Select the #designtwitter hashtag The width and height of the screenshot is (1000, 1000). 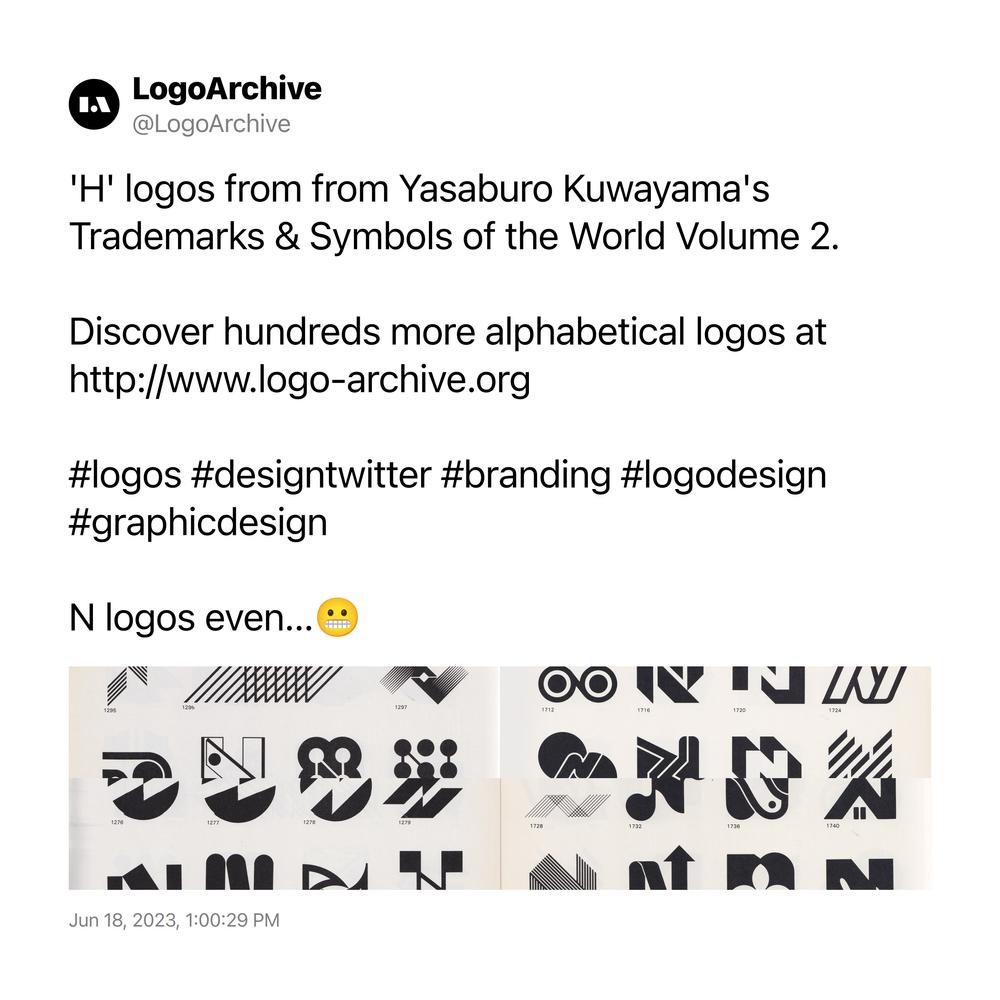coord(311,475)
